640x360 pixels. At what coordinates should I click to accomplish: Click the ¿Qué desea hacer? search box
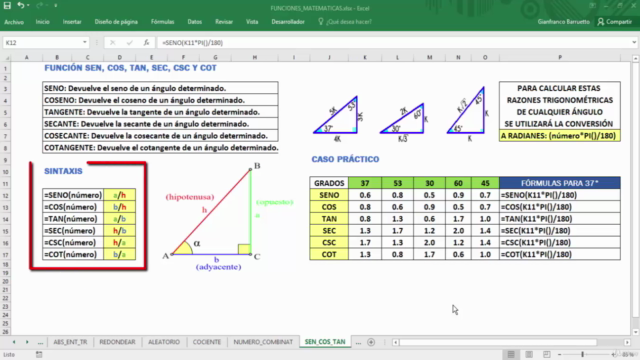pyautogui.click(x=345, y=22)
